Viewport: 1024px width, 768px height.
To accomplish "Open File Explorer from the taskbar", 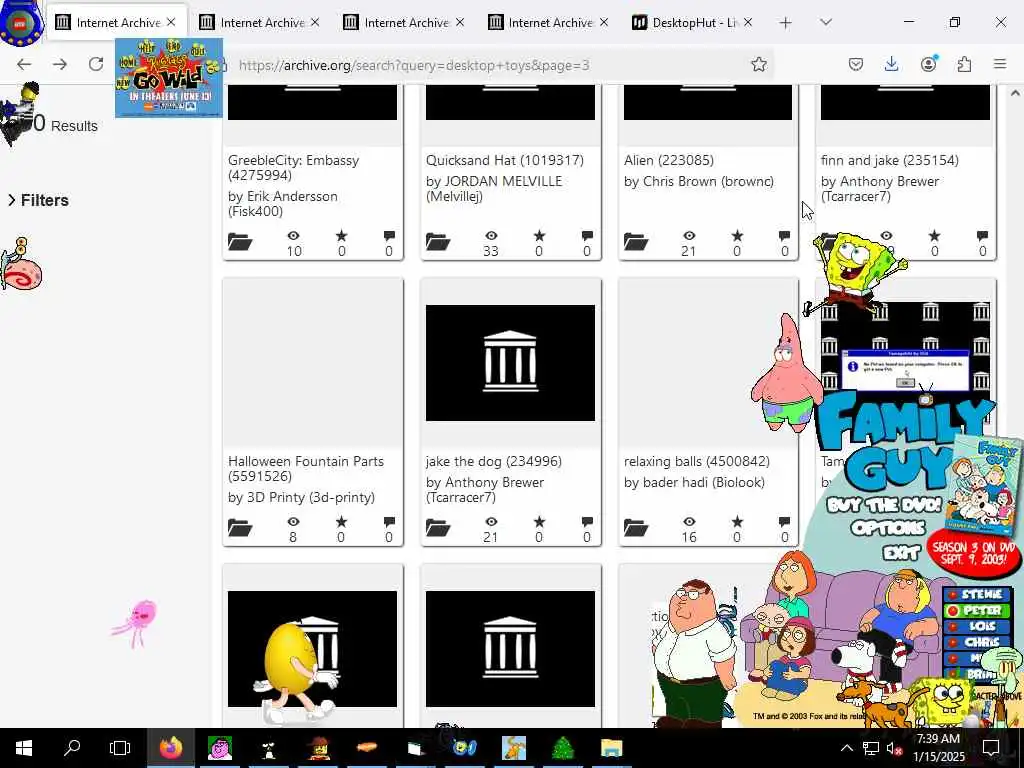I will (612, 748).
